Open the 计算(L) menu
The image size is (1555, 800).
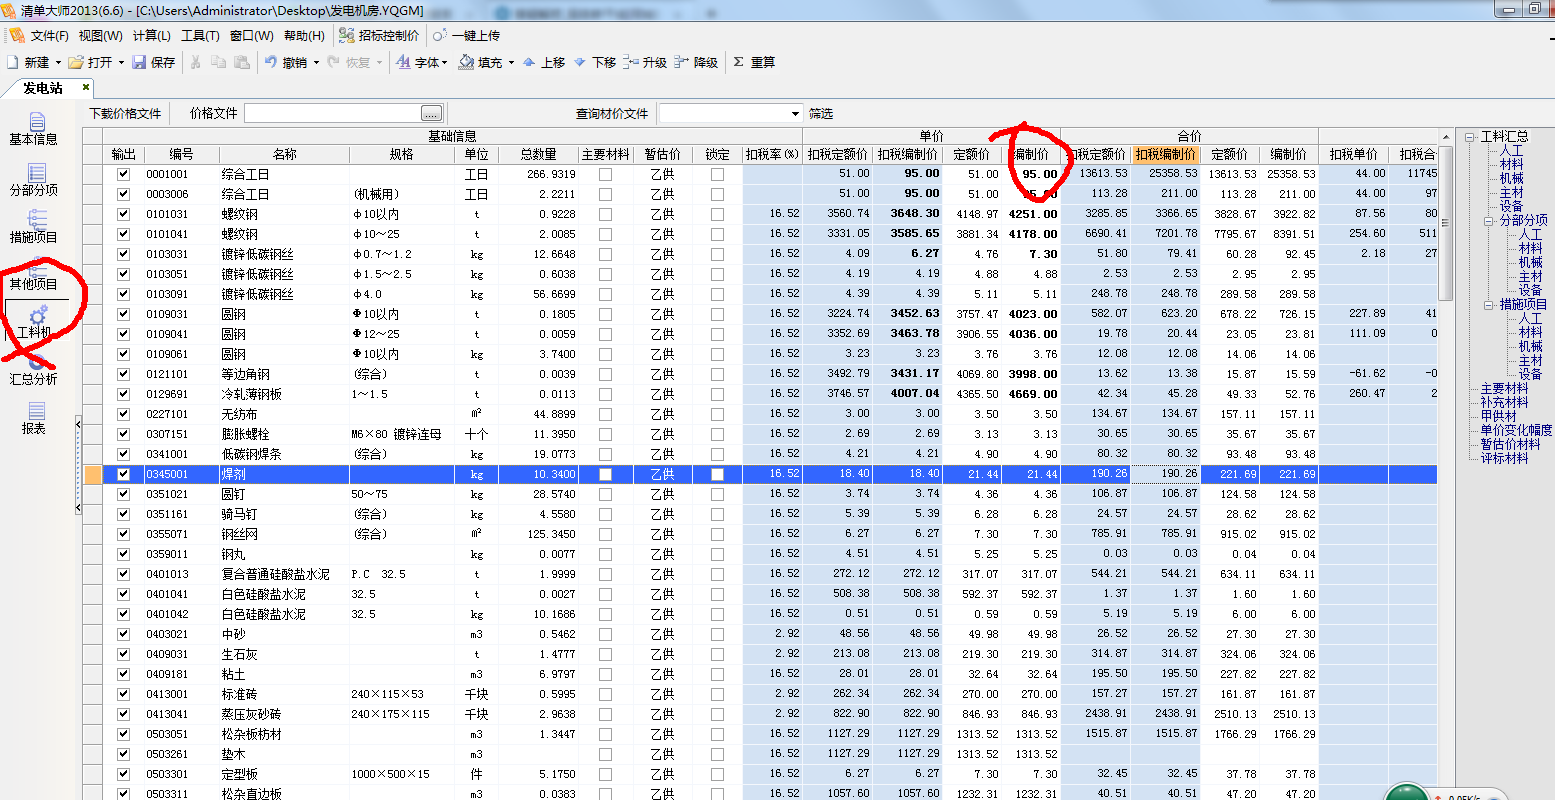152,35
